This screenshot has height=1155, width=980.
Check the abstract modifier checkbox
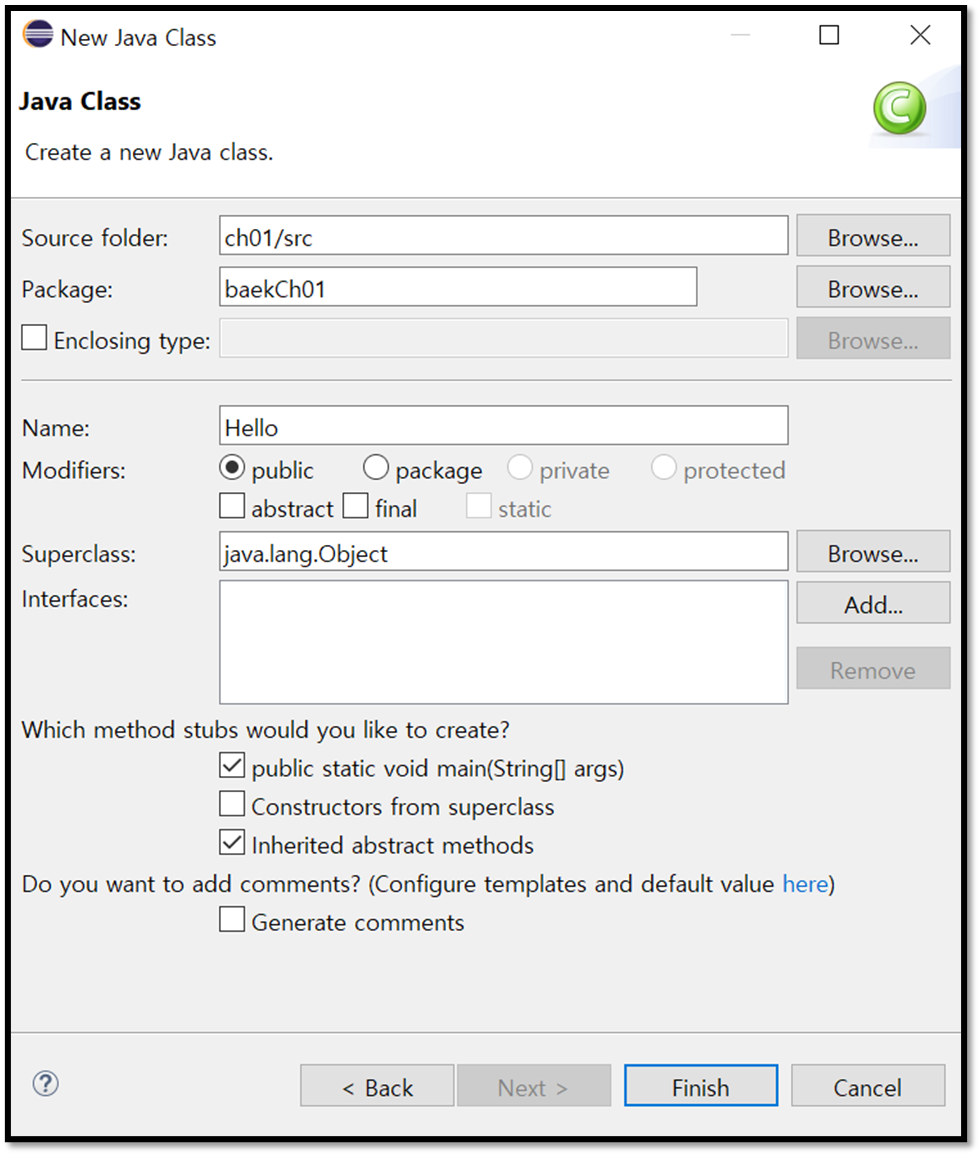tap(232, 506)
